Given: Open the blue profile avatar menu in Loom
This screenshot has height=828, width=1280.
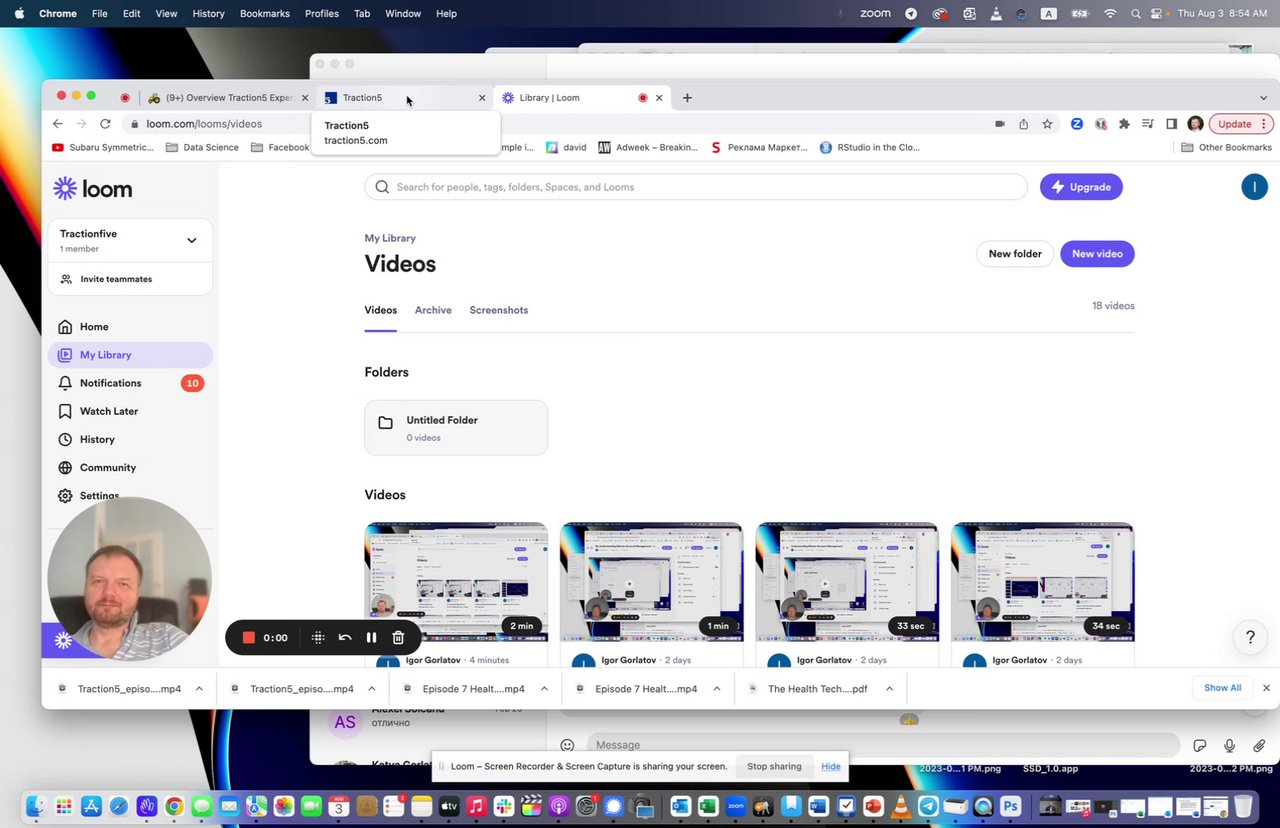Looking at the screenshot, I should click(1254, 187).
